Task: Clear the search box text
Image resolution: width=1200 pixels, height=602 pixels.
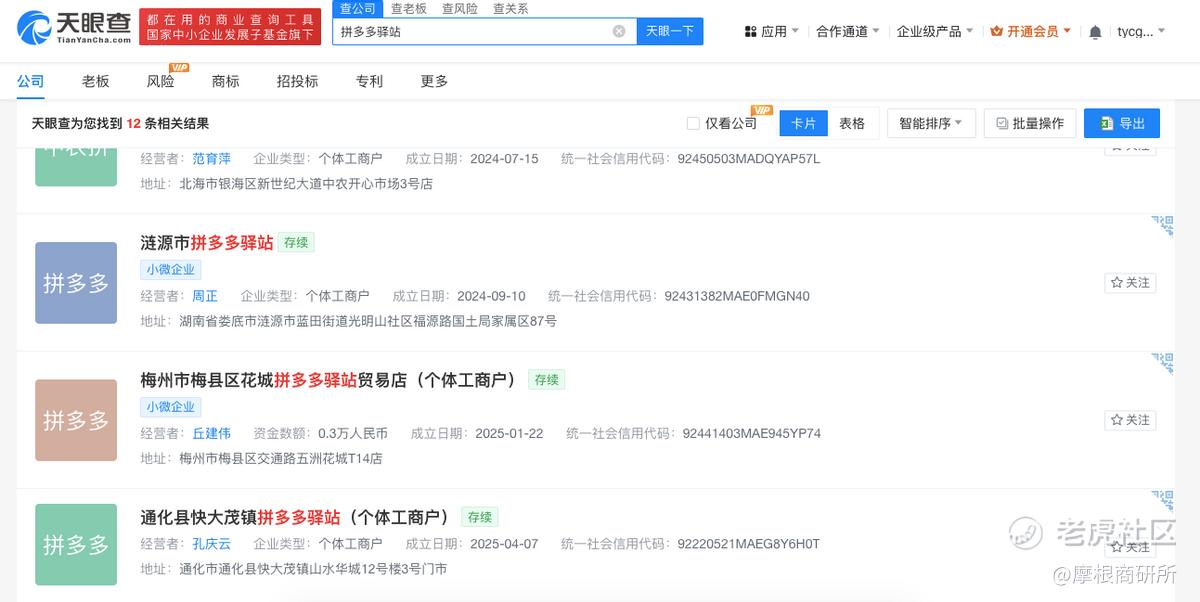Action: click(x=619, y=31)
